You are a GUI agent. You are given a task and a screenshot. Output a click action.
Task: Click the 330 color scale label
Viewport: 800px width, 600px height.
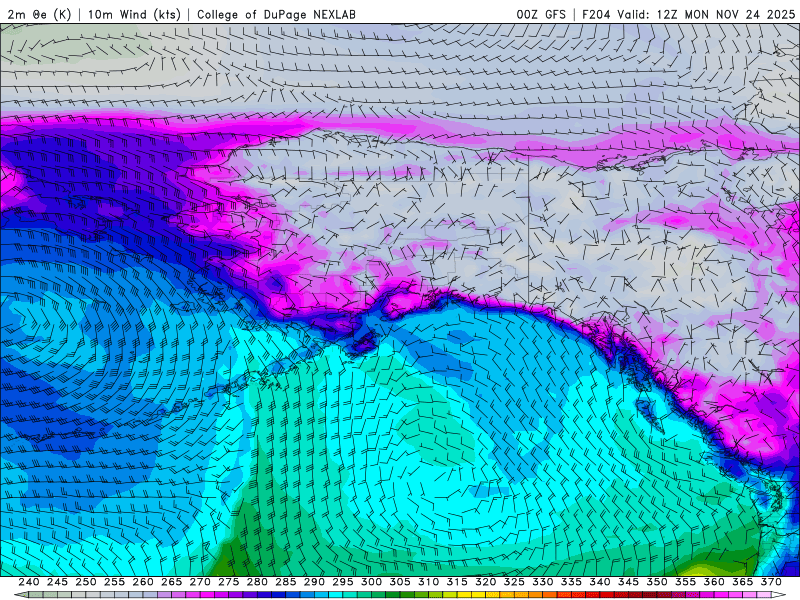(543, 582)
